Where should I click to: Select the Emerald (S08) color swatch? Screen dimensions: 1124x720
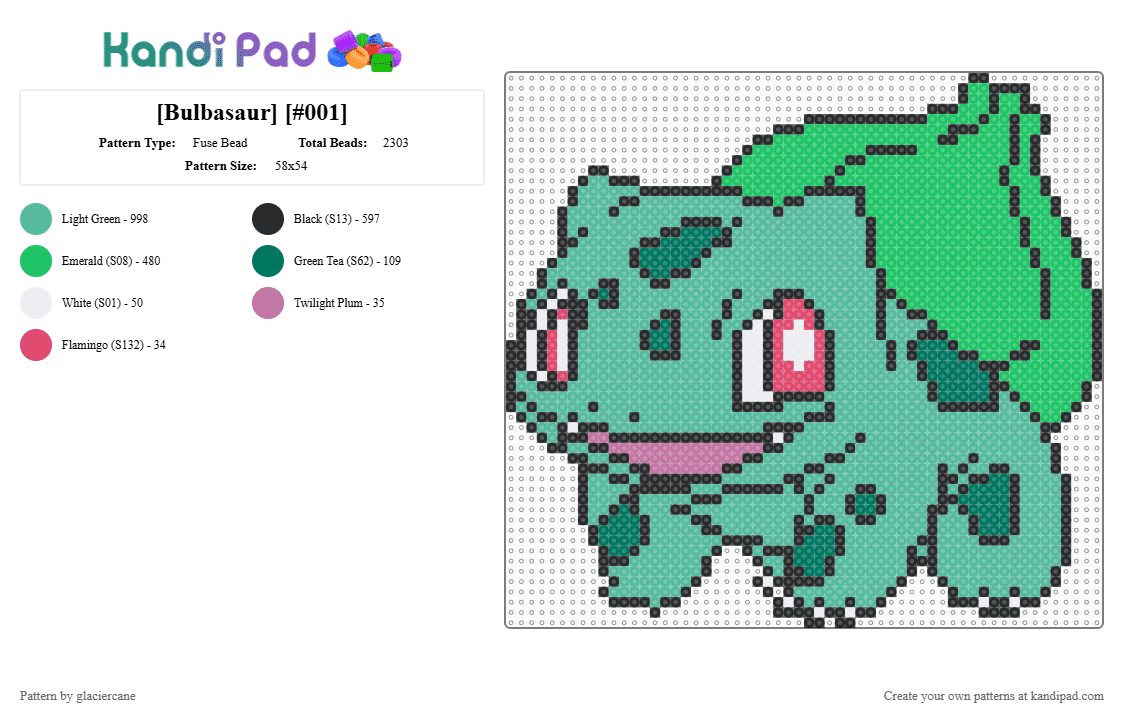(x=36, y=261)
